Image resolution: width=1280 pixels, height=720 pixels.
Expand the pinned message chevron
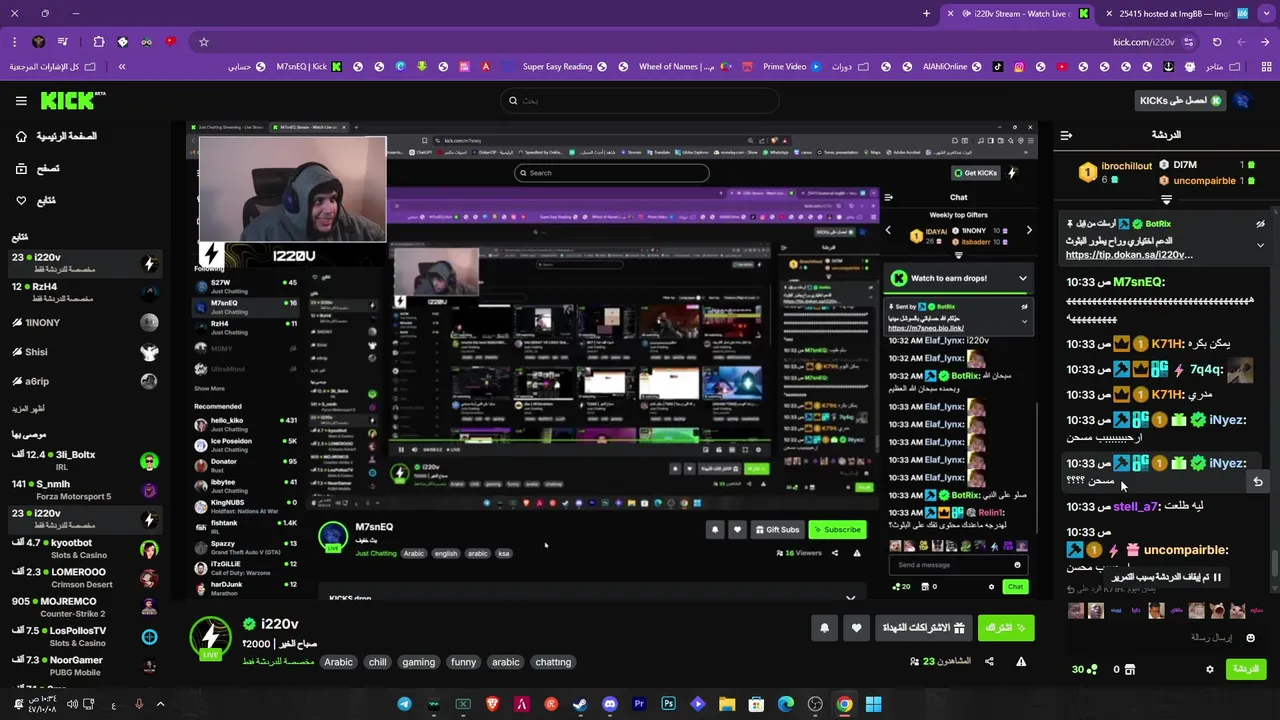coord(1260,245)
